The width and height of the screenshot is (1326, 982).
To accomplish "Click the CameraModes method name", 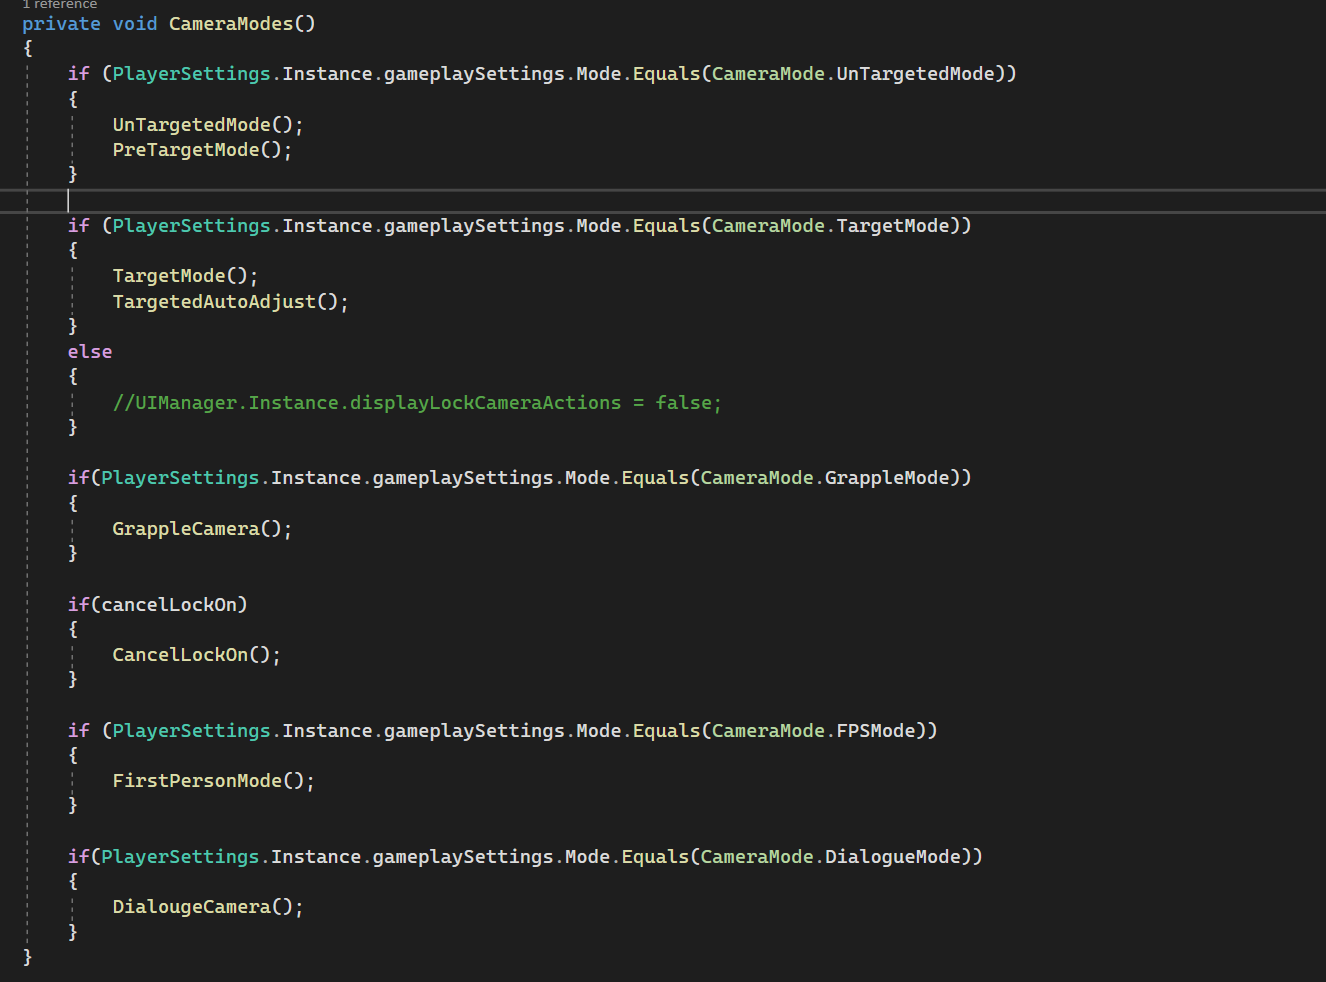I will tap(231, 23).
